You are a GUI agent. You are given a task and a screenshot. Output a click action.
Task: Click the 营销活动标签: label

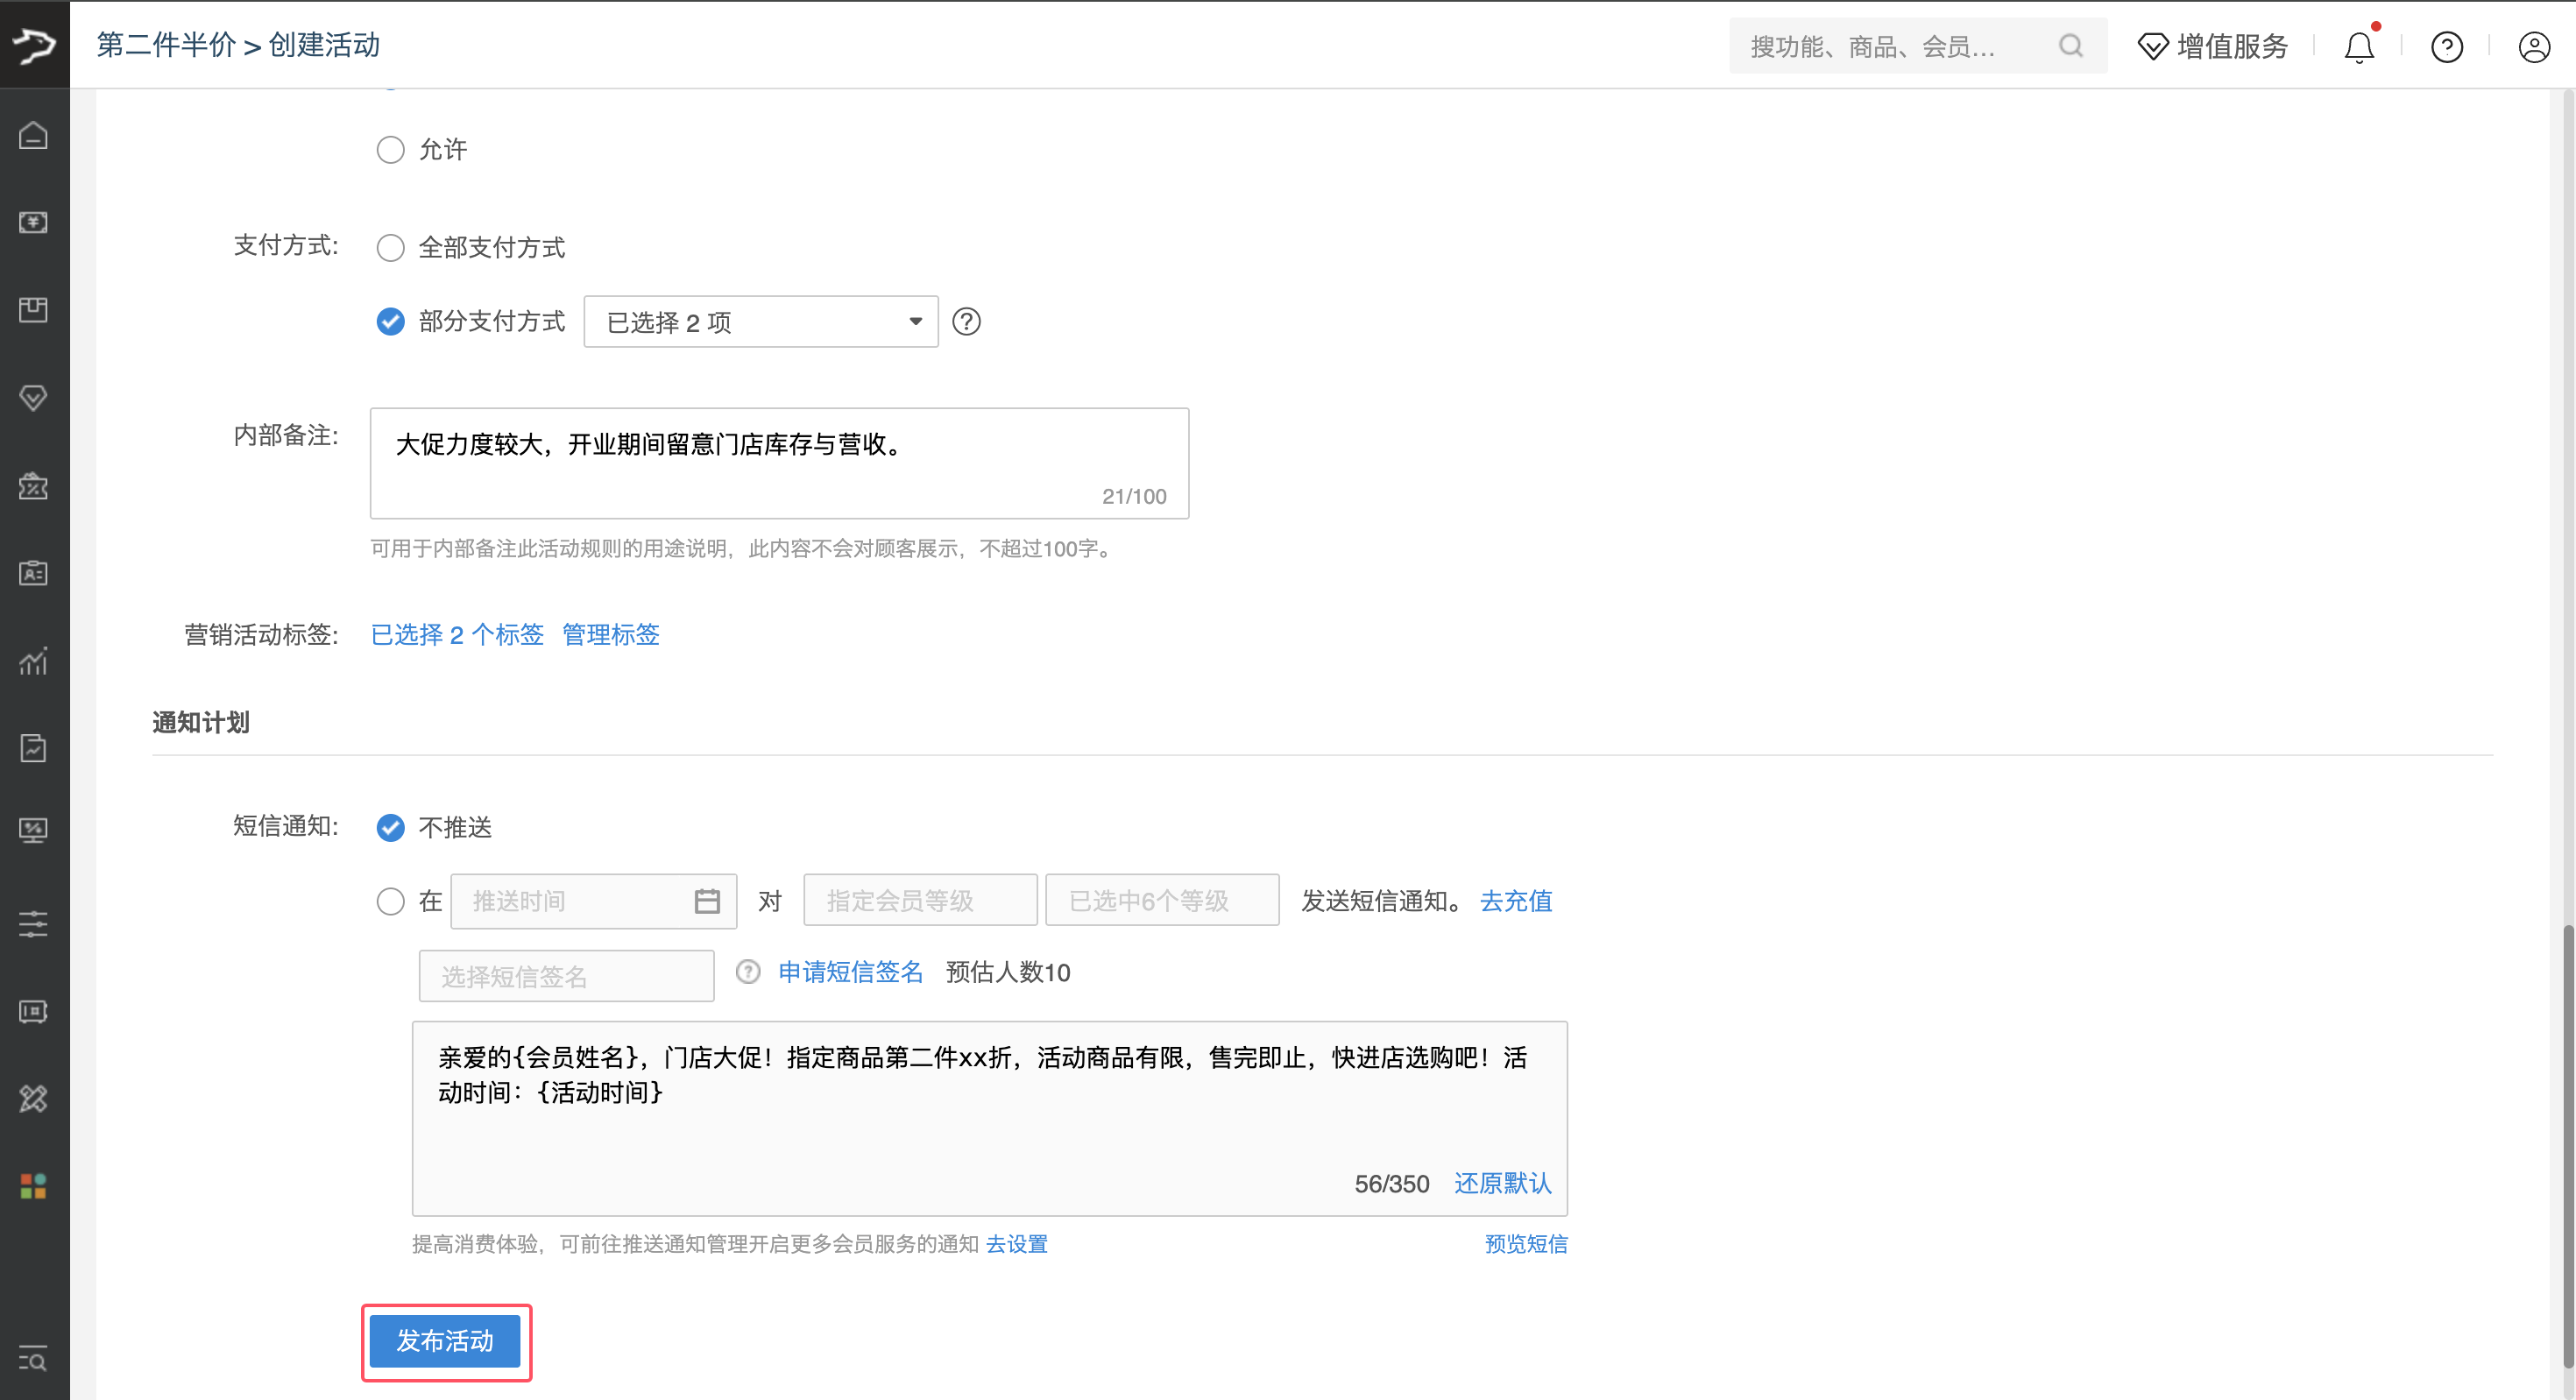261,635
